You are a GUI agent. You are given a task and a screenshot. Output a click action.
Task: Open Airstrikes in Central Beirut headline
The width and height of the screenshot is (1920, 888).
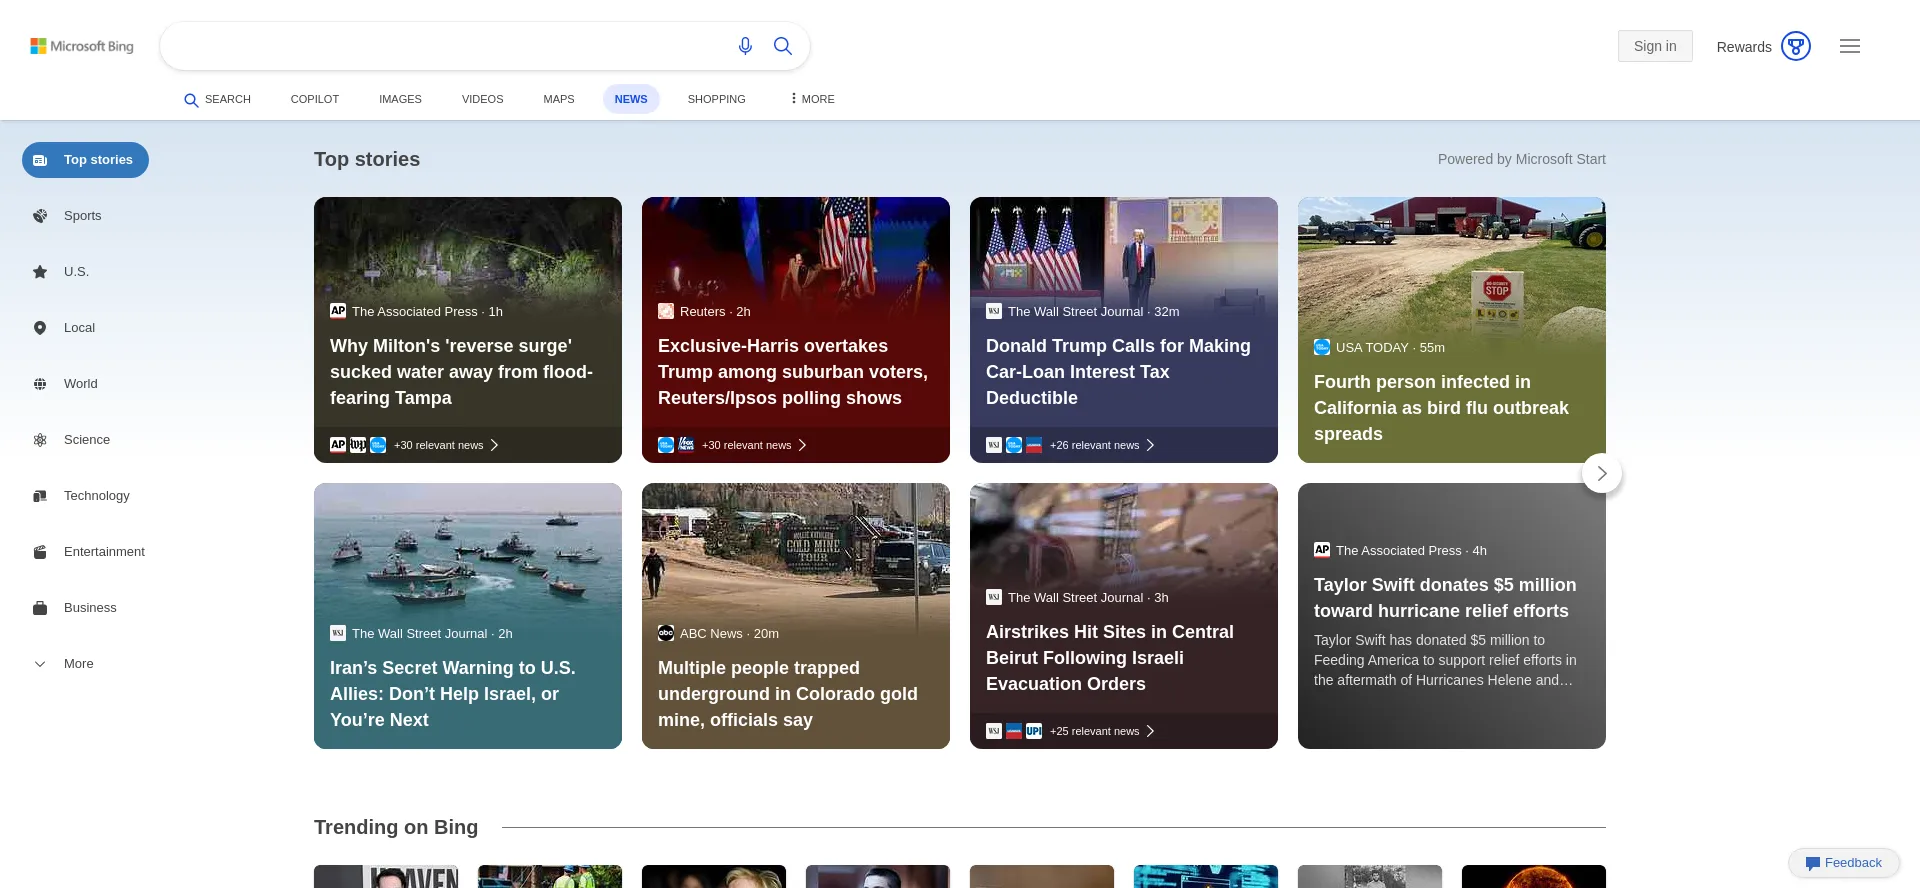(1110, 658)
